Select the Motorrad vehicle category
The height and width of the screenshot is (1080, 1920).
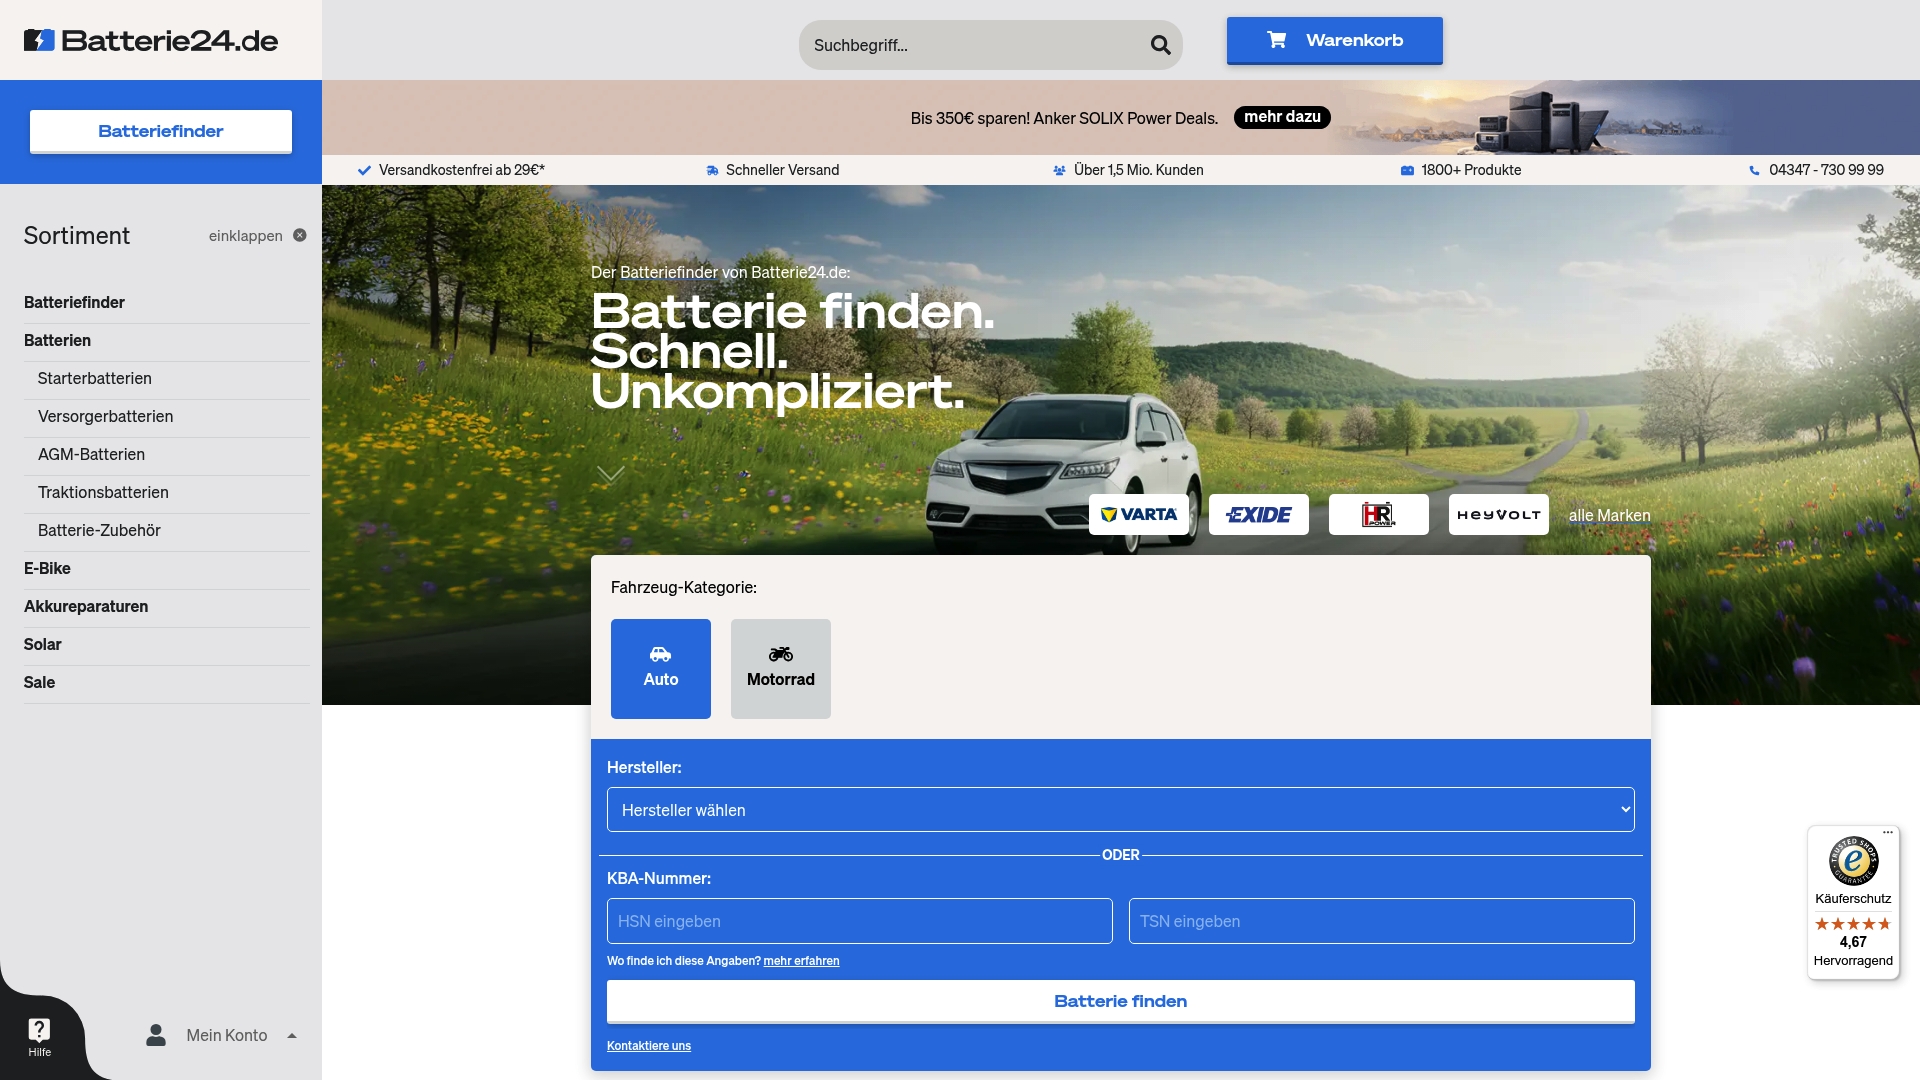point(780,668)
